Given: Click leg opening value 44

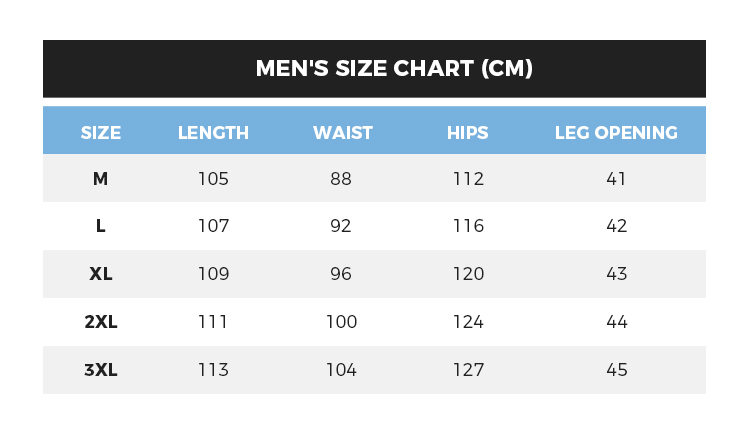Looking at the screenshot, I should [616, 322].
